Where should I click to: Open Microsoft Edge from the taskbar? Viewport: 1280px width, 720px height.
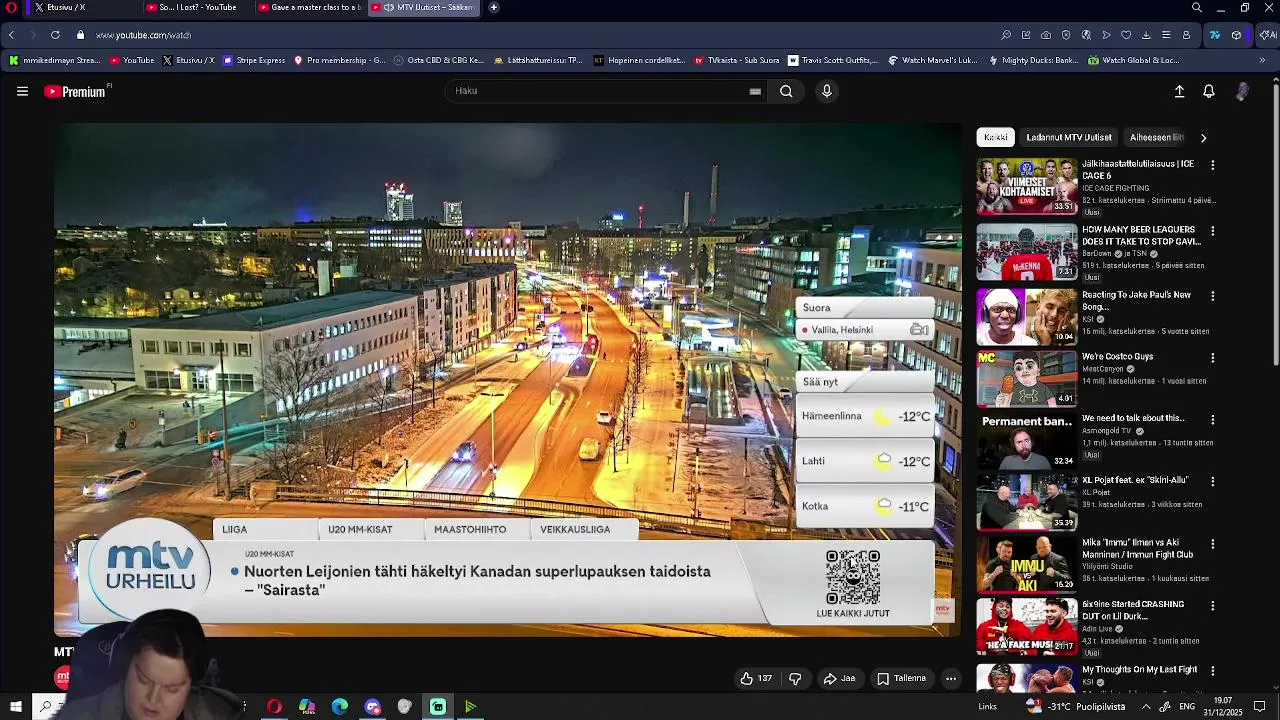[340, 707]
